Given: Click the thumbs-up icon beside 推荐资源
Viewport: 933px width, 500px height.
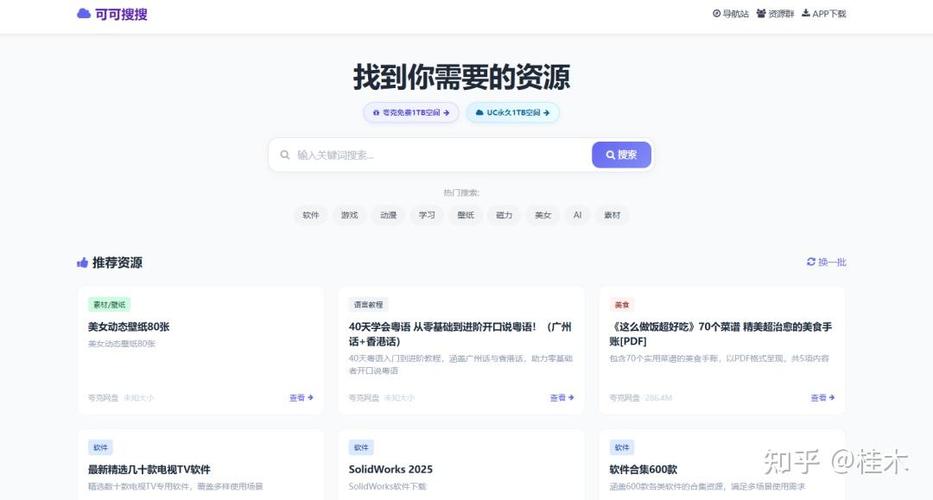Looking at the screenshot, I should tap(82, 262).
